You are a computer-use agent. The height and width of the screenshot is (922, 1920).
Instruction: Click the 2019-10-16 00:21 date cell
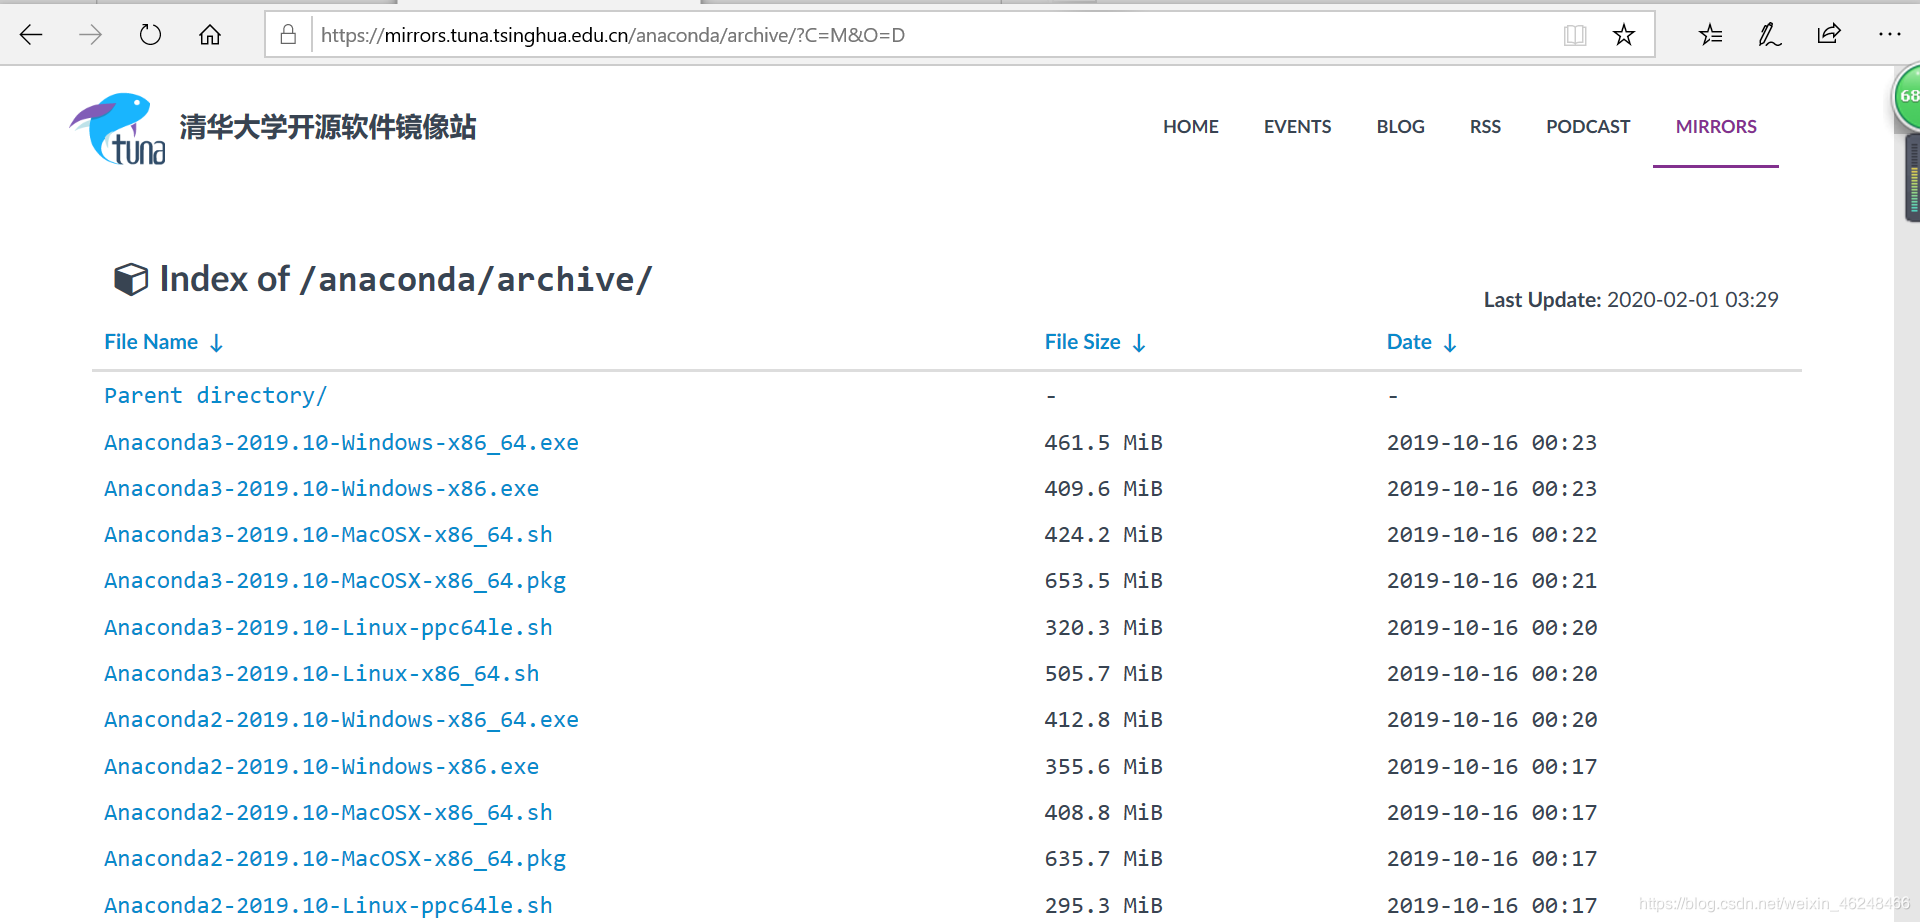point(1491,581)
